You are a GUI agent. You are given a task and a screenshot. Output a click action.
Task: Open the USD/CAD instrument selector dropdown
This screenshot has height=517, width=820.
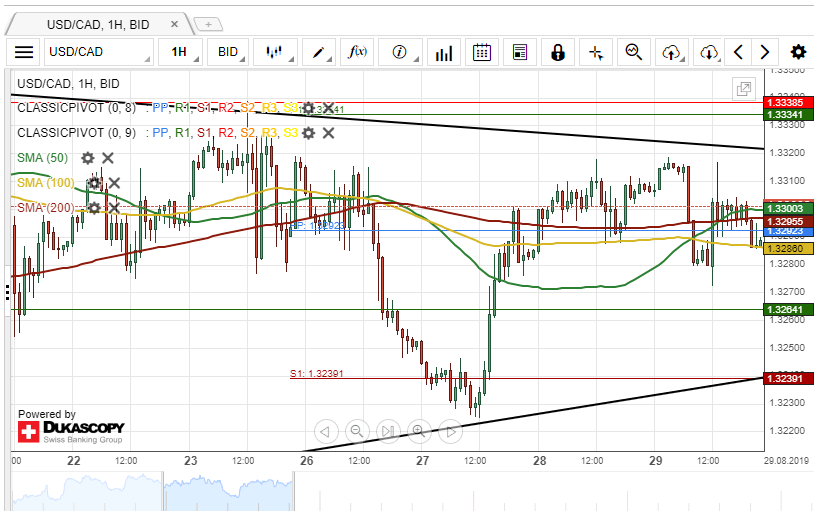click(x=99, y=52)
